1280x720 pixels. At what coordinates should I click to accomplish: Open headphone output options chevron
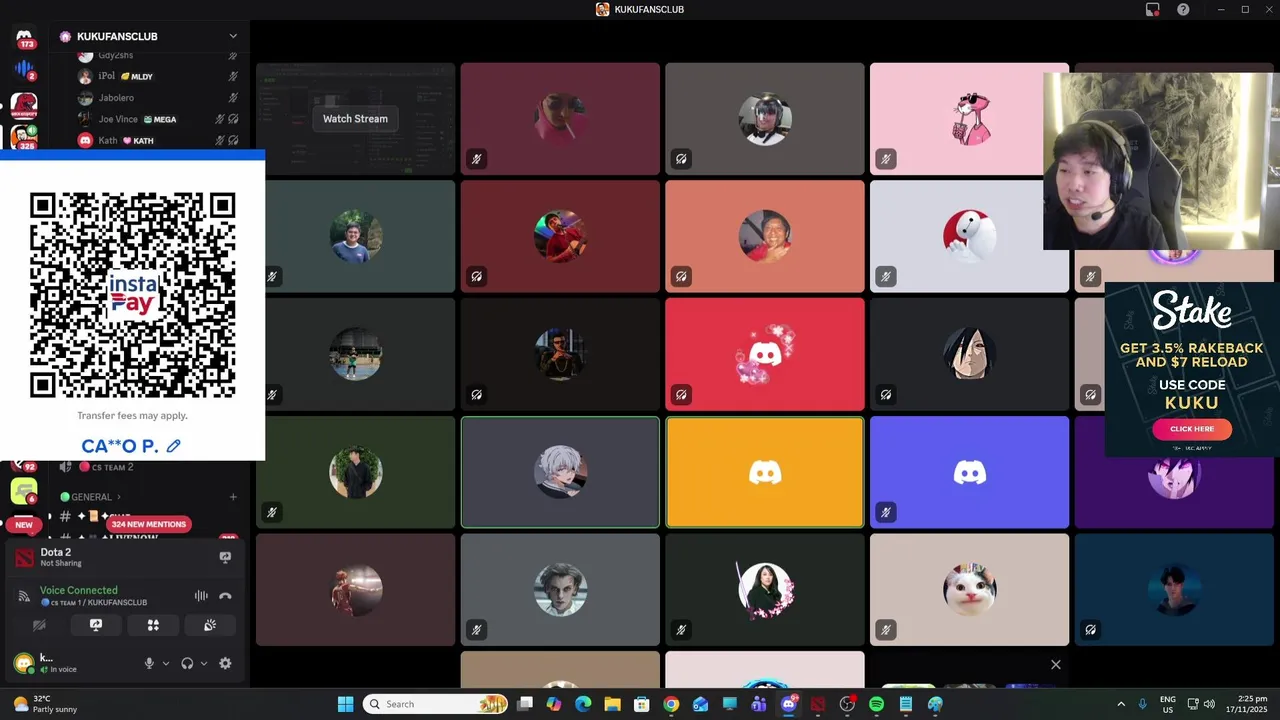click(204, 663)
